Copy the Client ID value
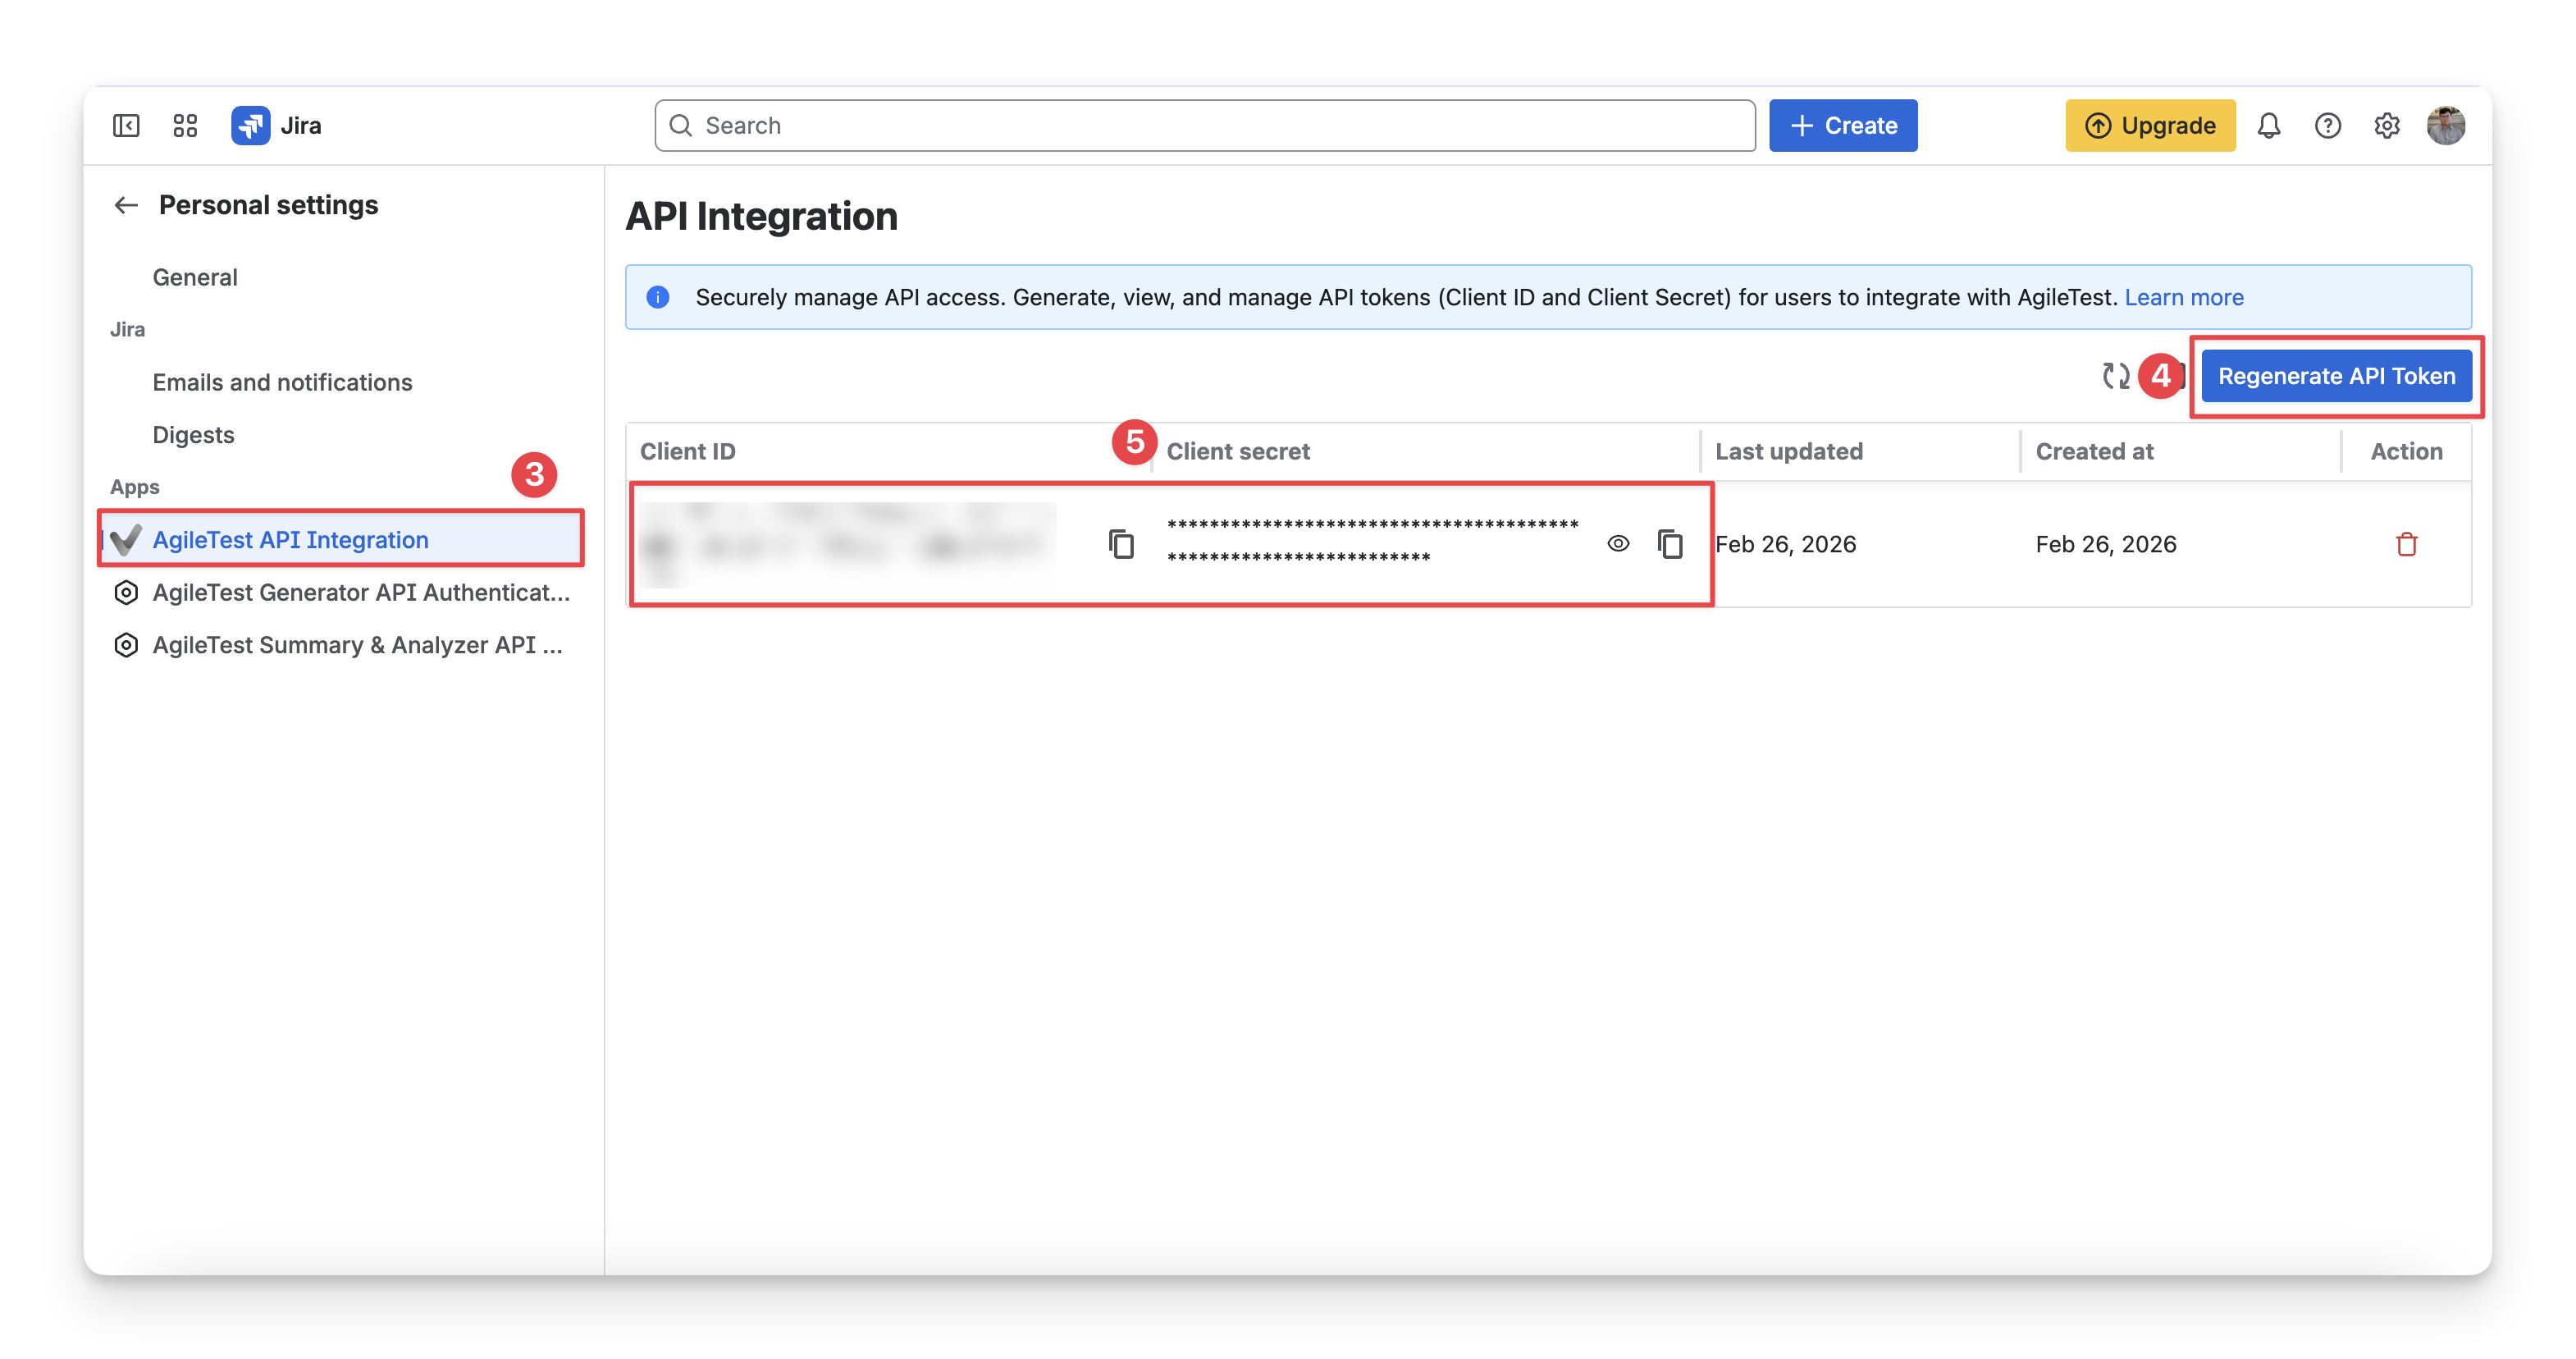2576x1359 pixels. click(1121, 544)
